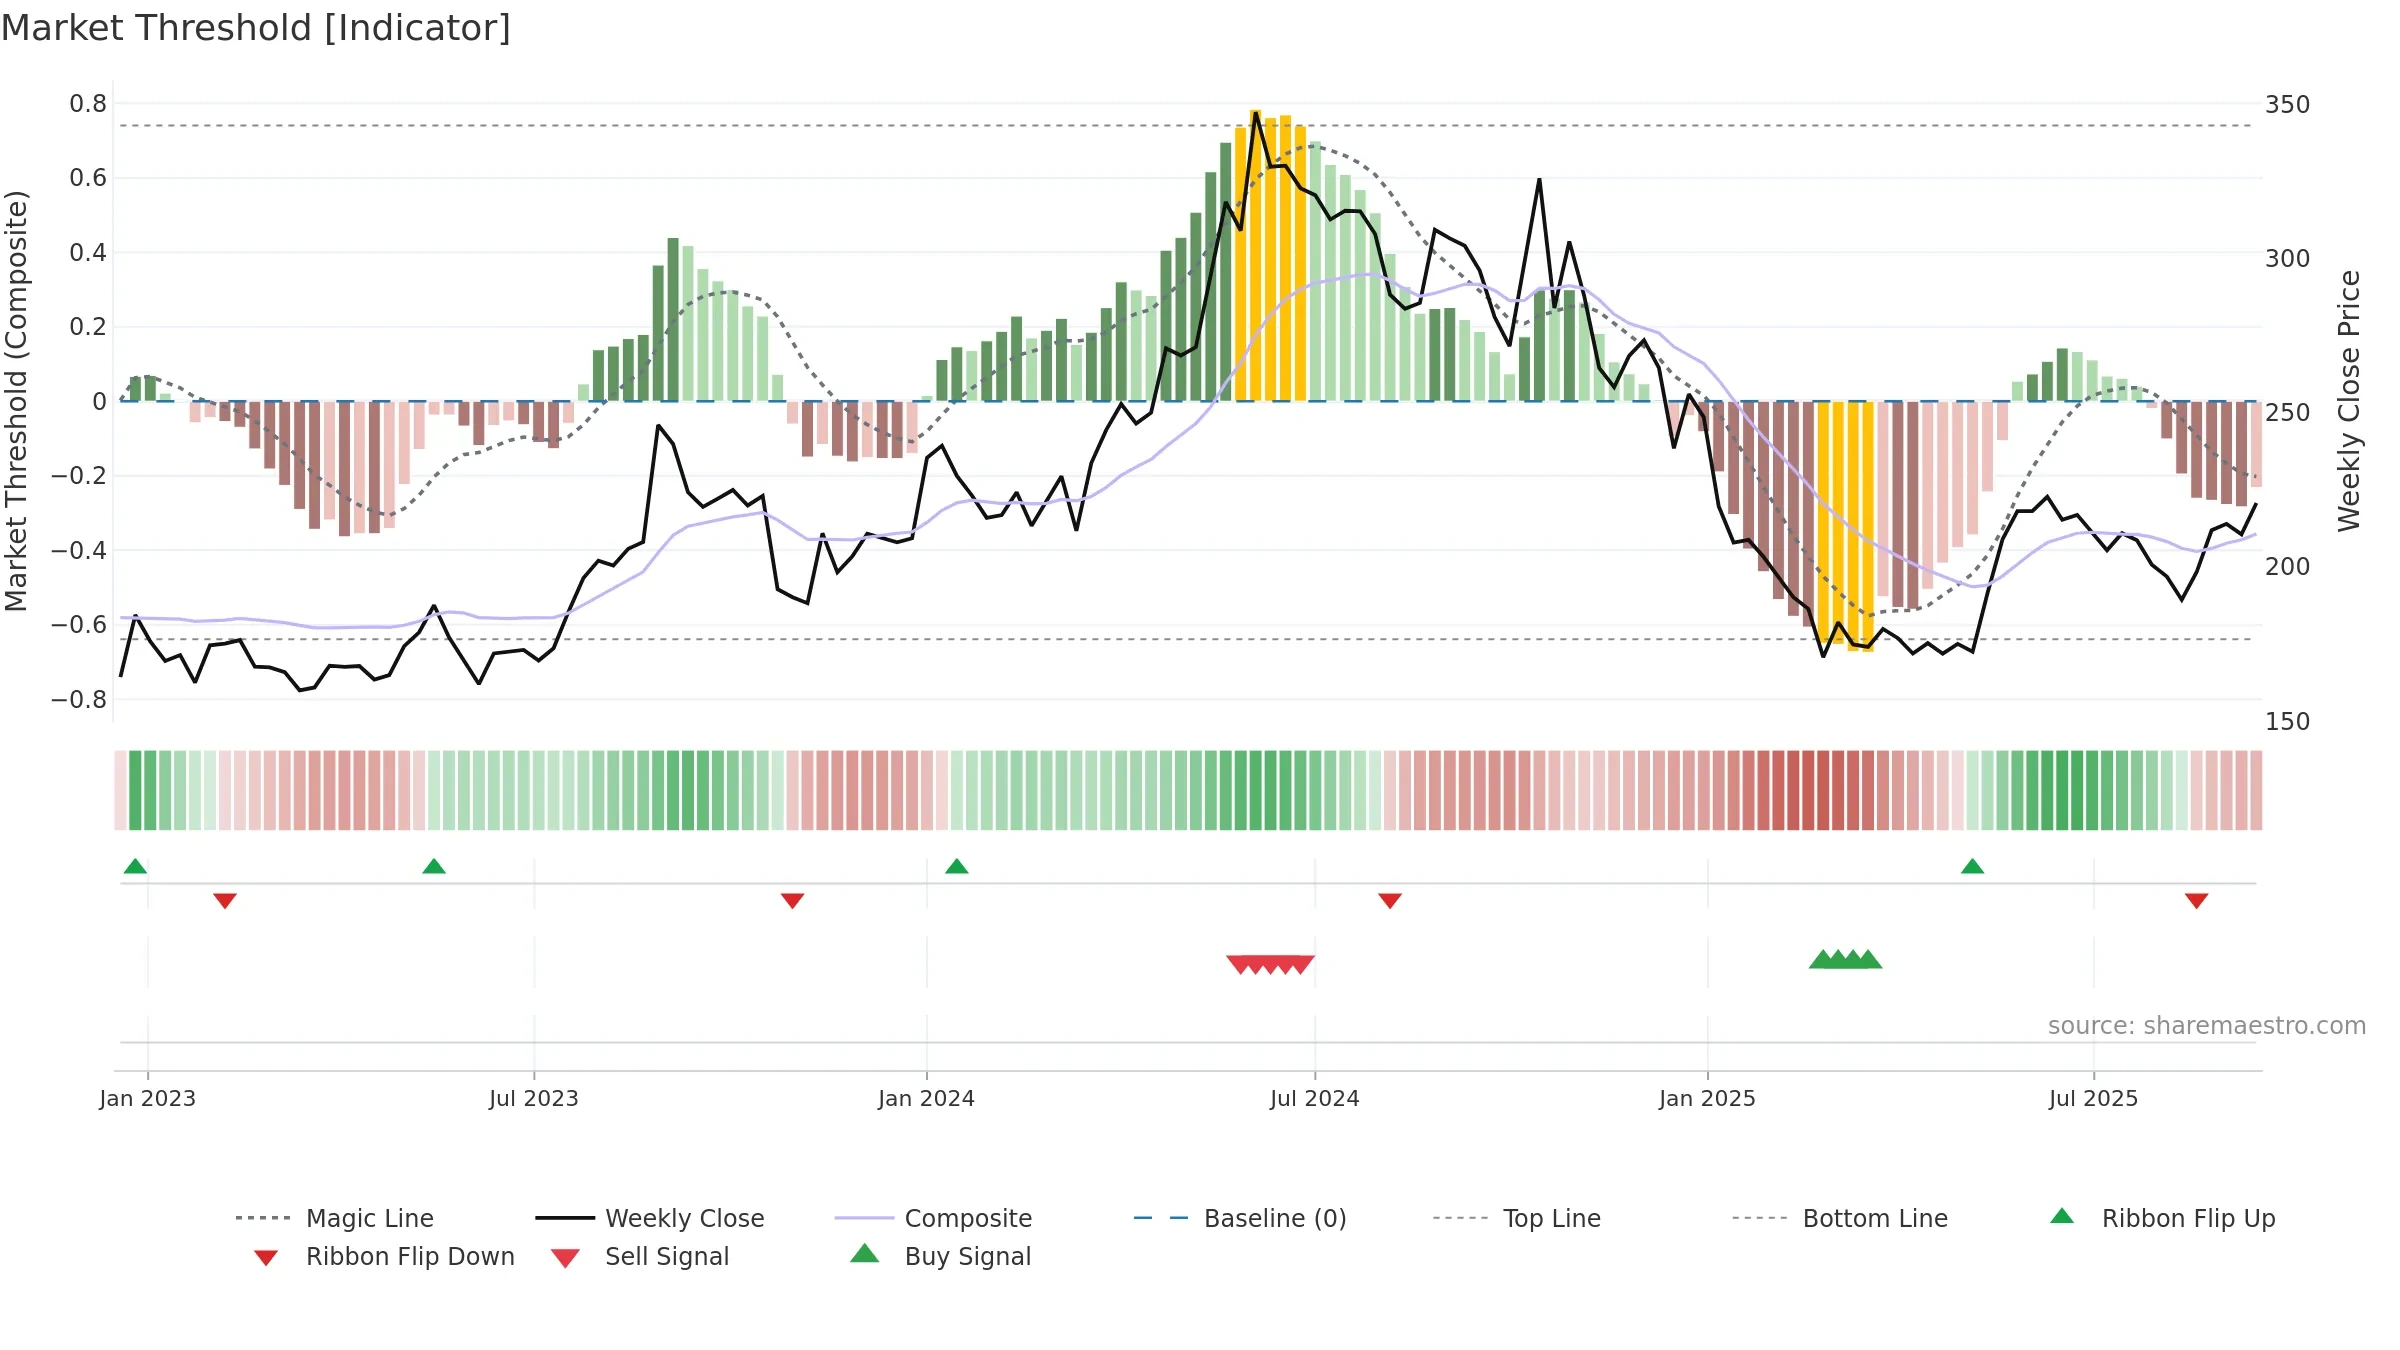This screenshot has width=2400, height=1350.
Task: Click the Jan 2024 x-axis label
Action: tap(927, 1098)
